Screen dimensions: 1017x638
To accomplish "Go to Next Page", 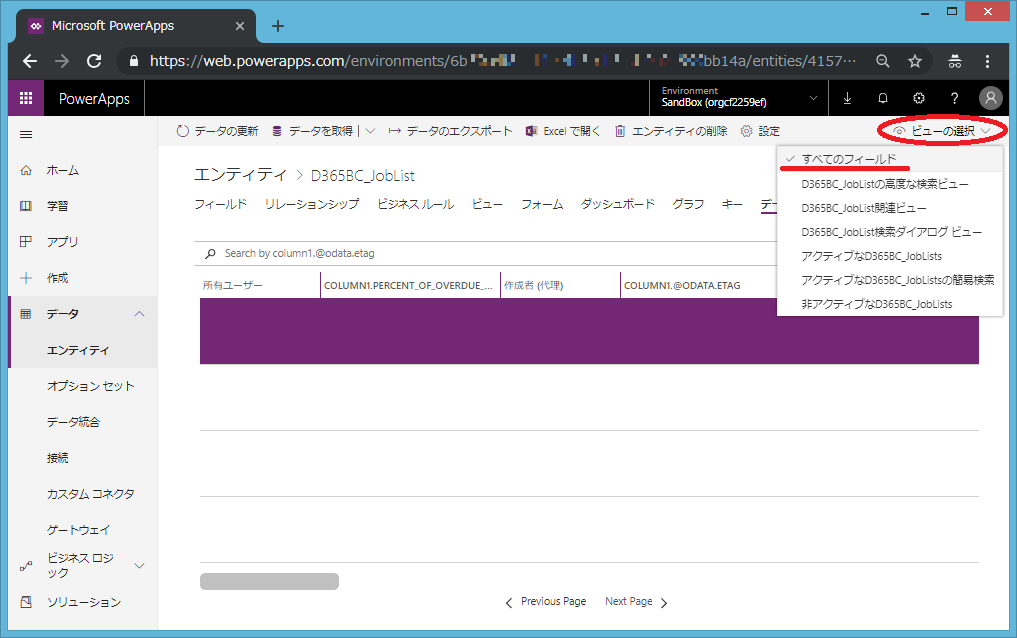I will tap(636, 602).
